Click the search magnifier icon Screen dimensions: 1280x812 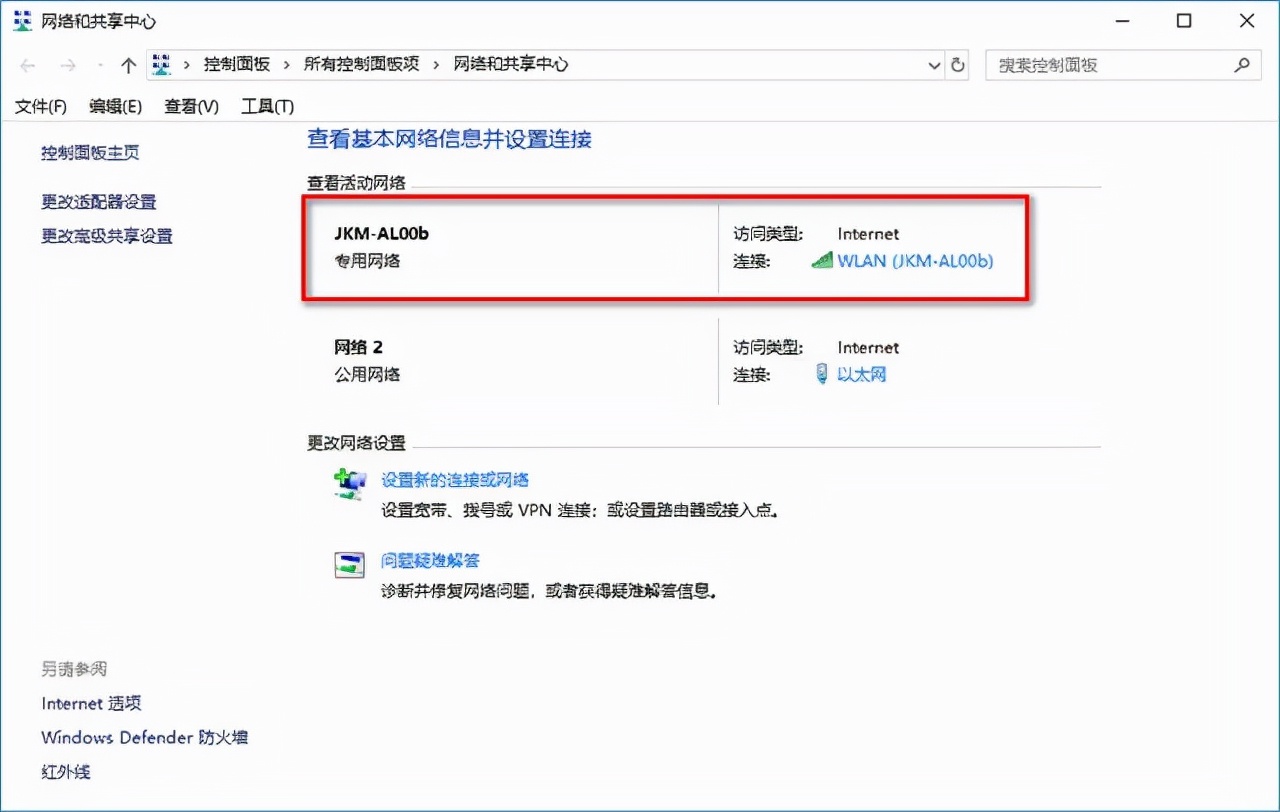point(1242,65)
